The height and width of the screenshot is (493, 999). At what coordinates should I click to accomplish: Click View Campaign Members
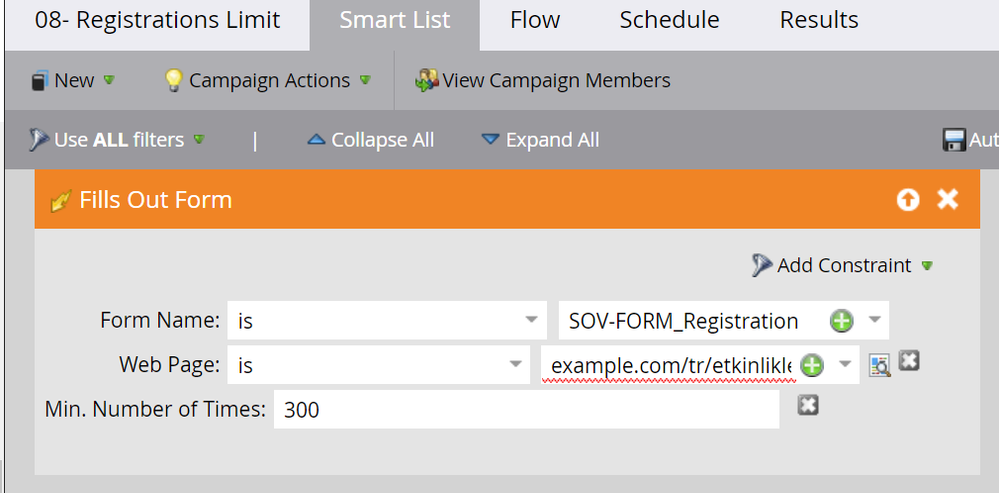[544, 81]
